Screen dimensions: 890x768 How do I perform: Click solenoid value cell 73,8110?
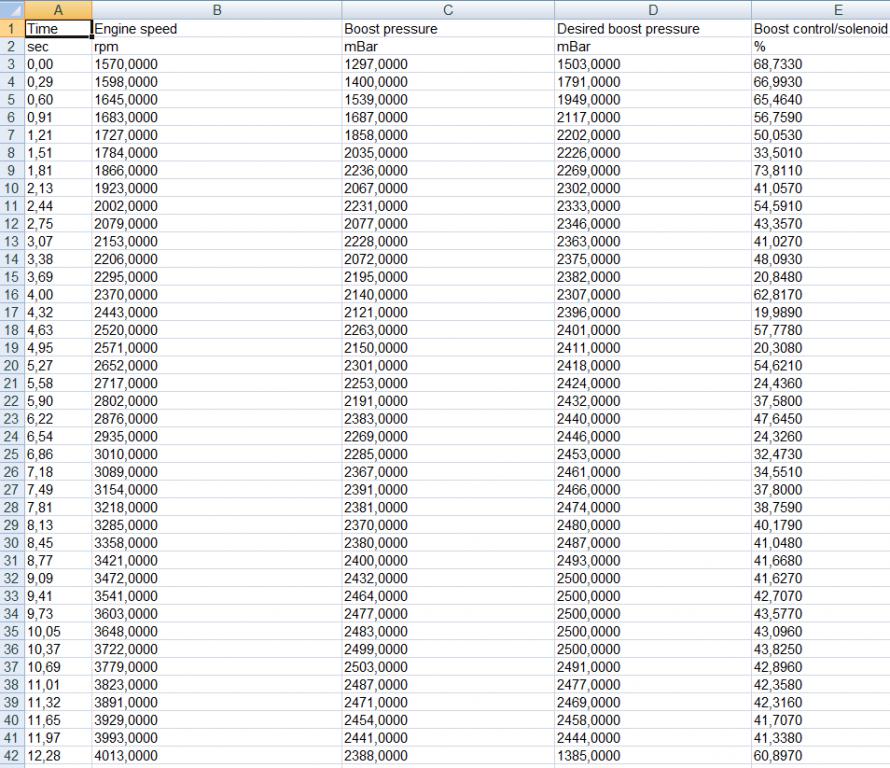(820, 170)
